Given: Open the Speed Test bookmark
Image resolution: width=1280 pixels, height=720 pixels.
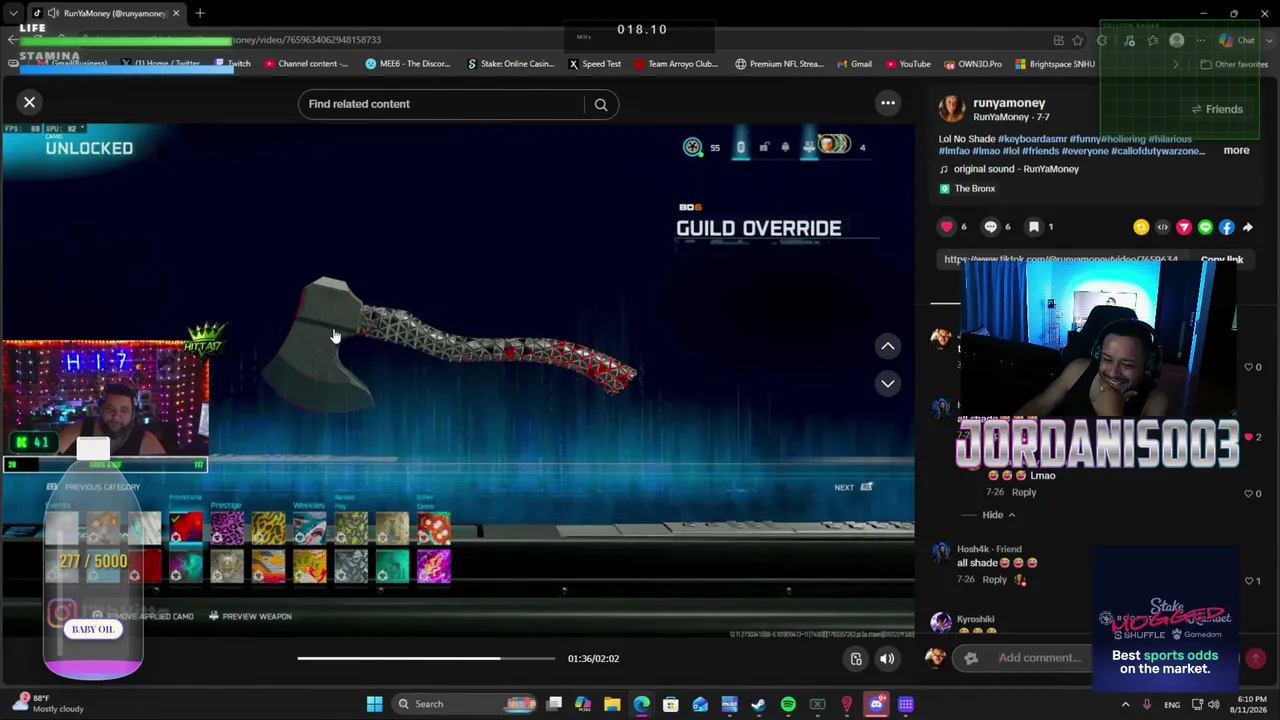Looking at the screenshot, I should coord(595,64).
